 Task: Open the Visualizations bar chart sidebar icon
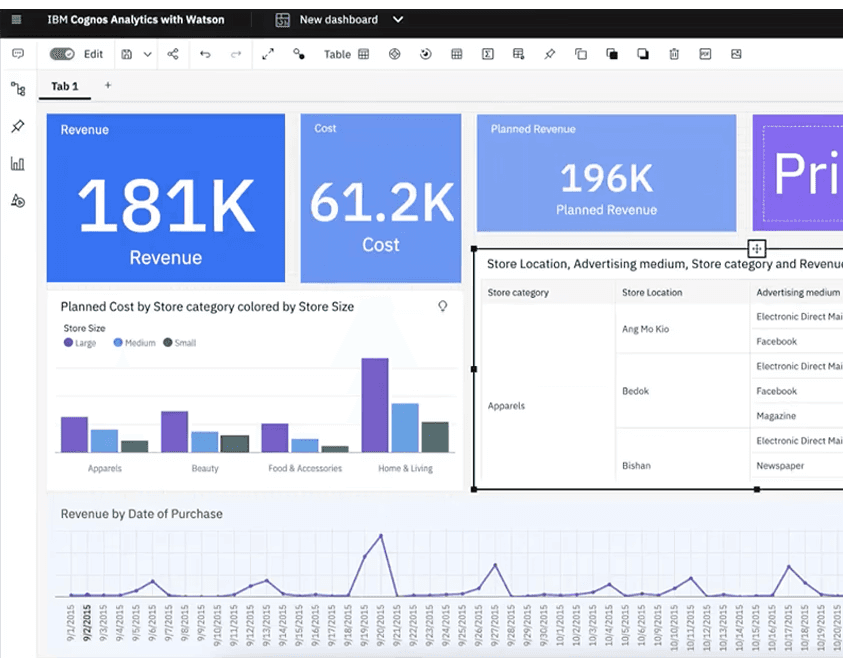(18, 163)
